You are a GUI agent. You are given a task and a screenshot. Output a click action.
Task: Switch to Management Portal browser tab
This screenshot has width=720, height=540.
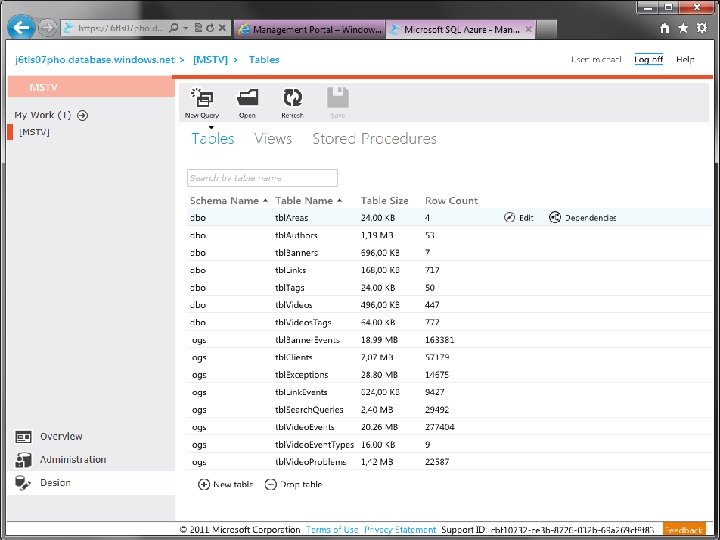click(x=310, y=29)
